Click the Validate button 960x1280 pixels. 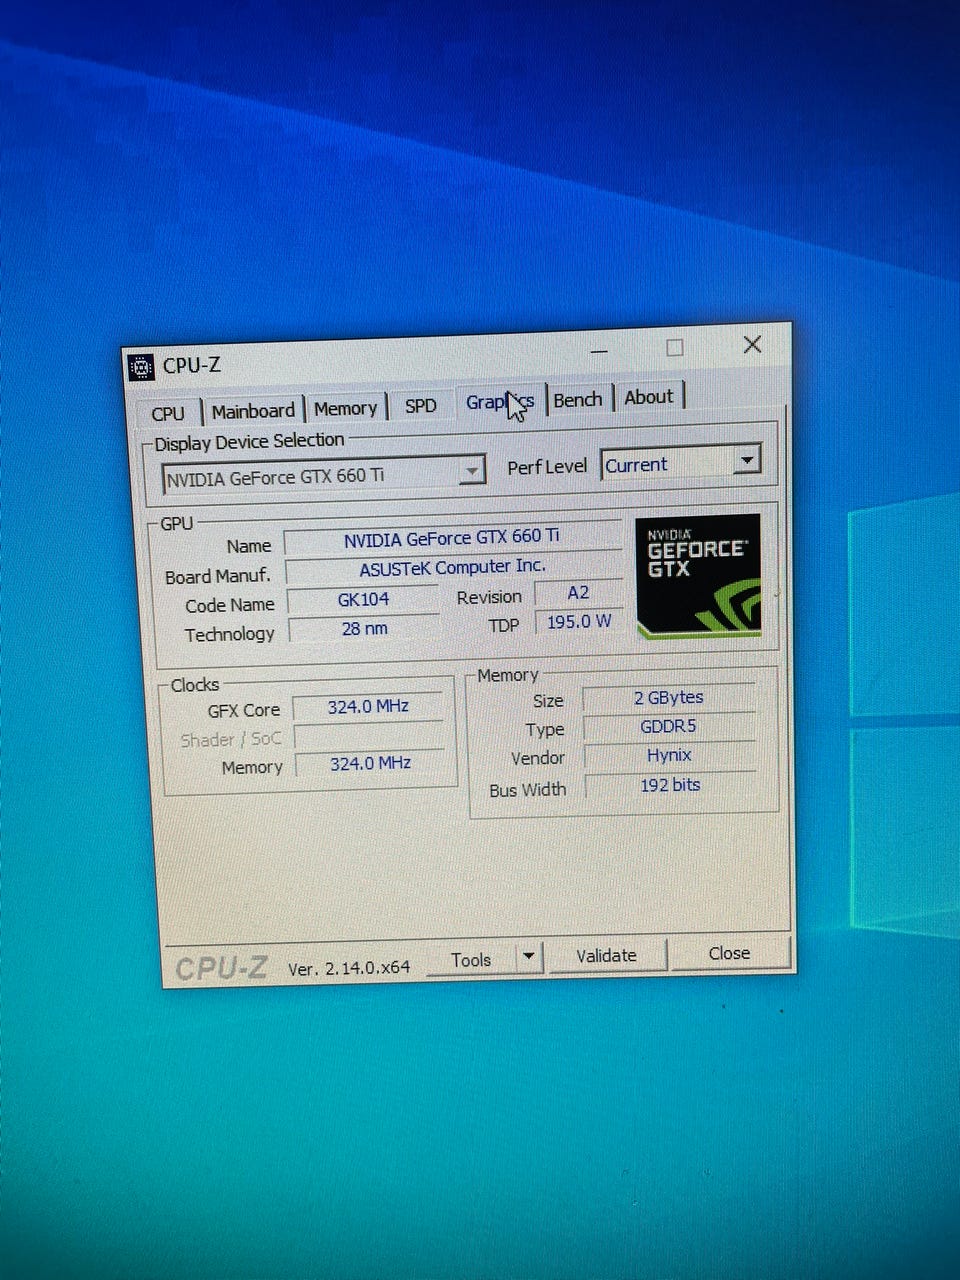click(x=606, y=955)
